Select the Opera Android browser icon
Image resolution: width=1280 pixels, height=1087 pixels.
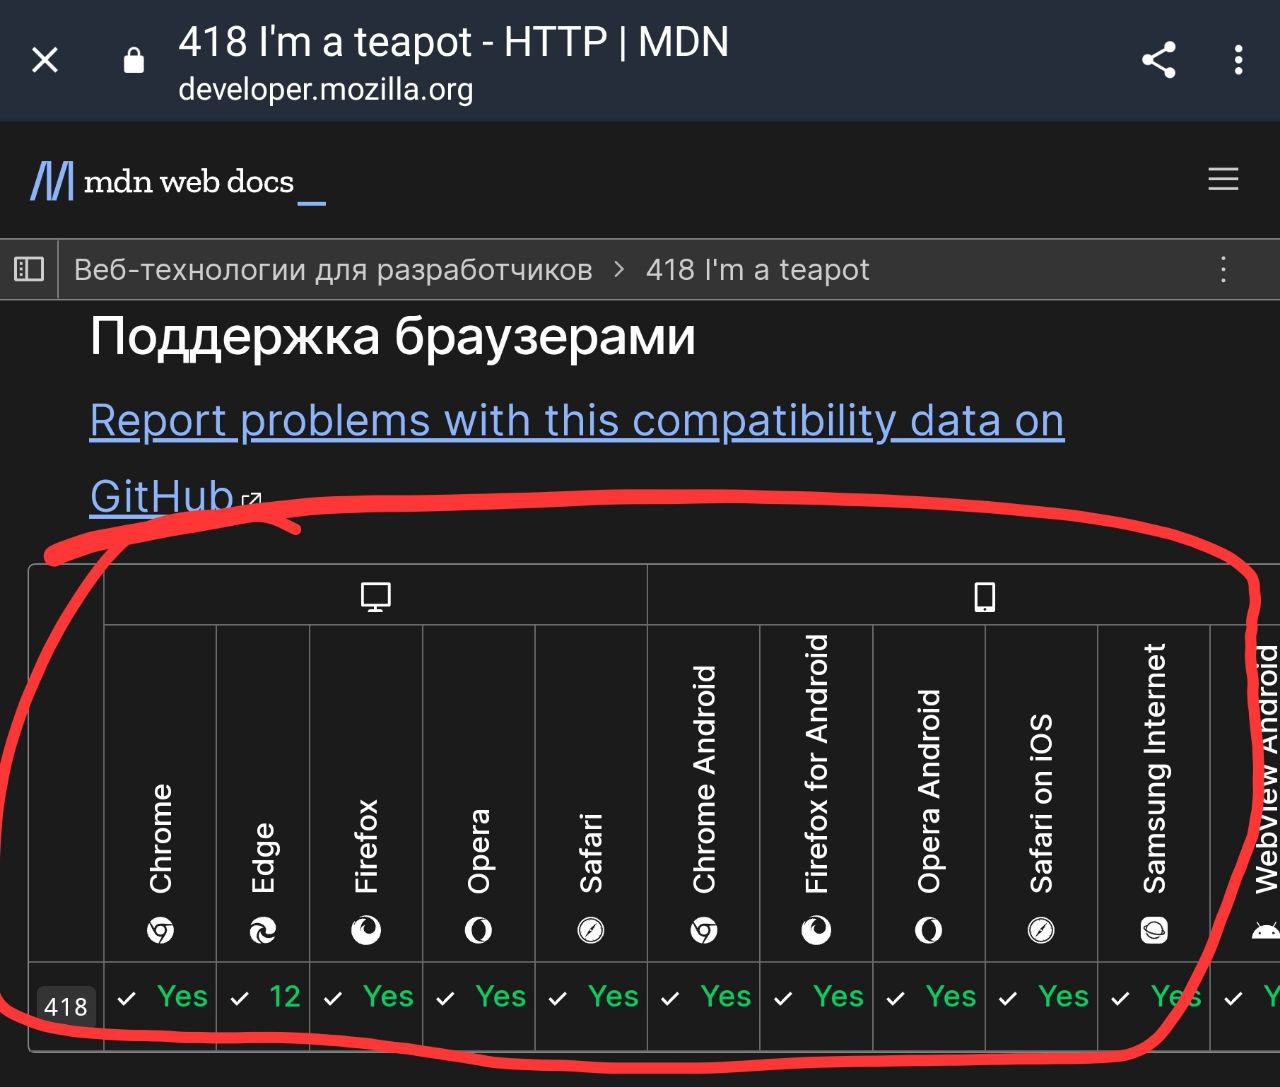coord(929,932)
